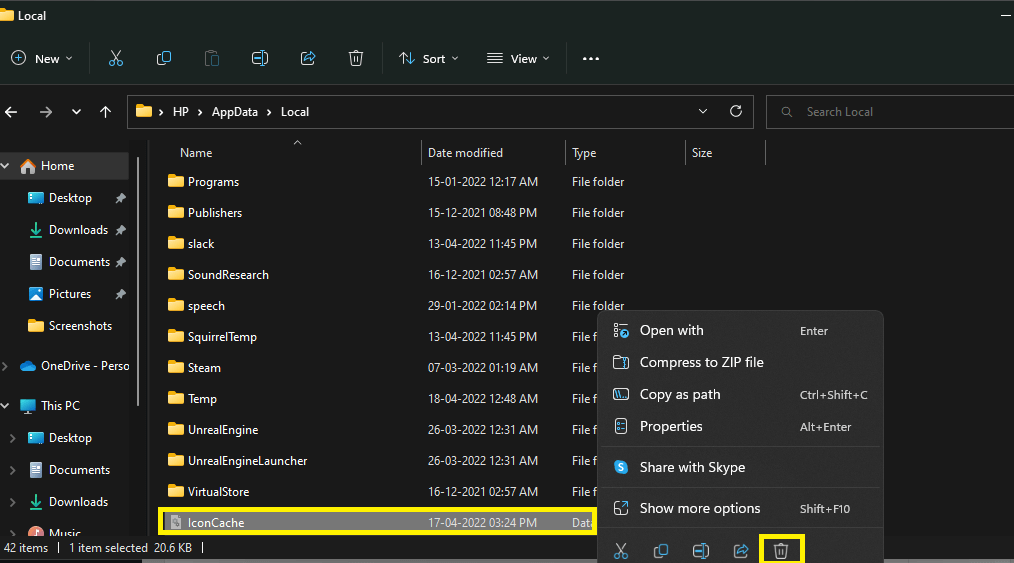The image size is (1014, 563).
Task: Click the Delete trash icon in top toolbar
Action: click(x=356, y=58)
